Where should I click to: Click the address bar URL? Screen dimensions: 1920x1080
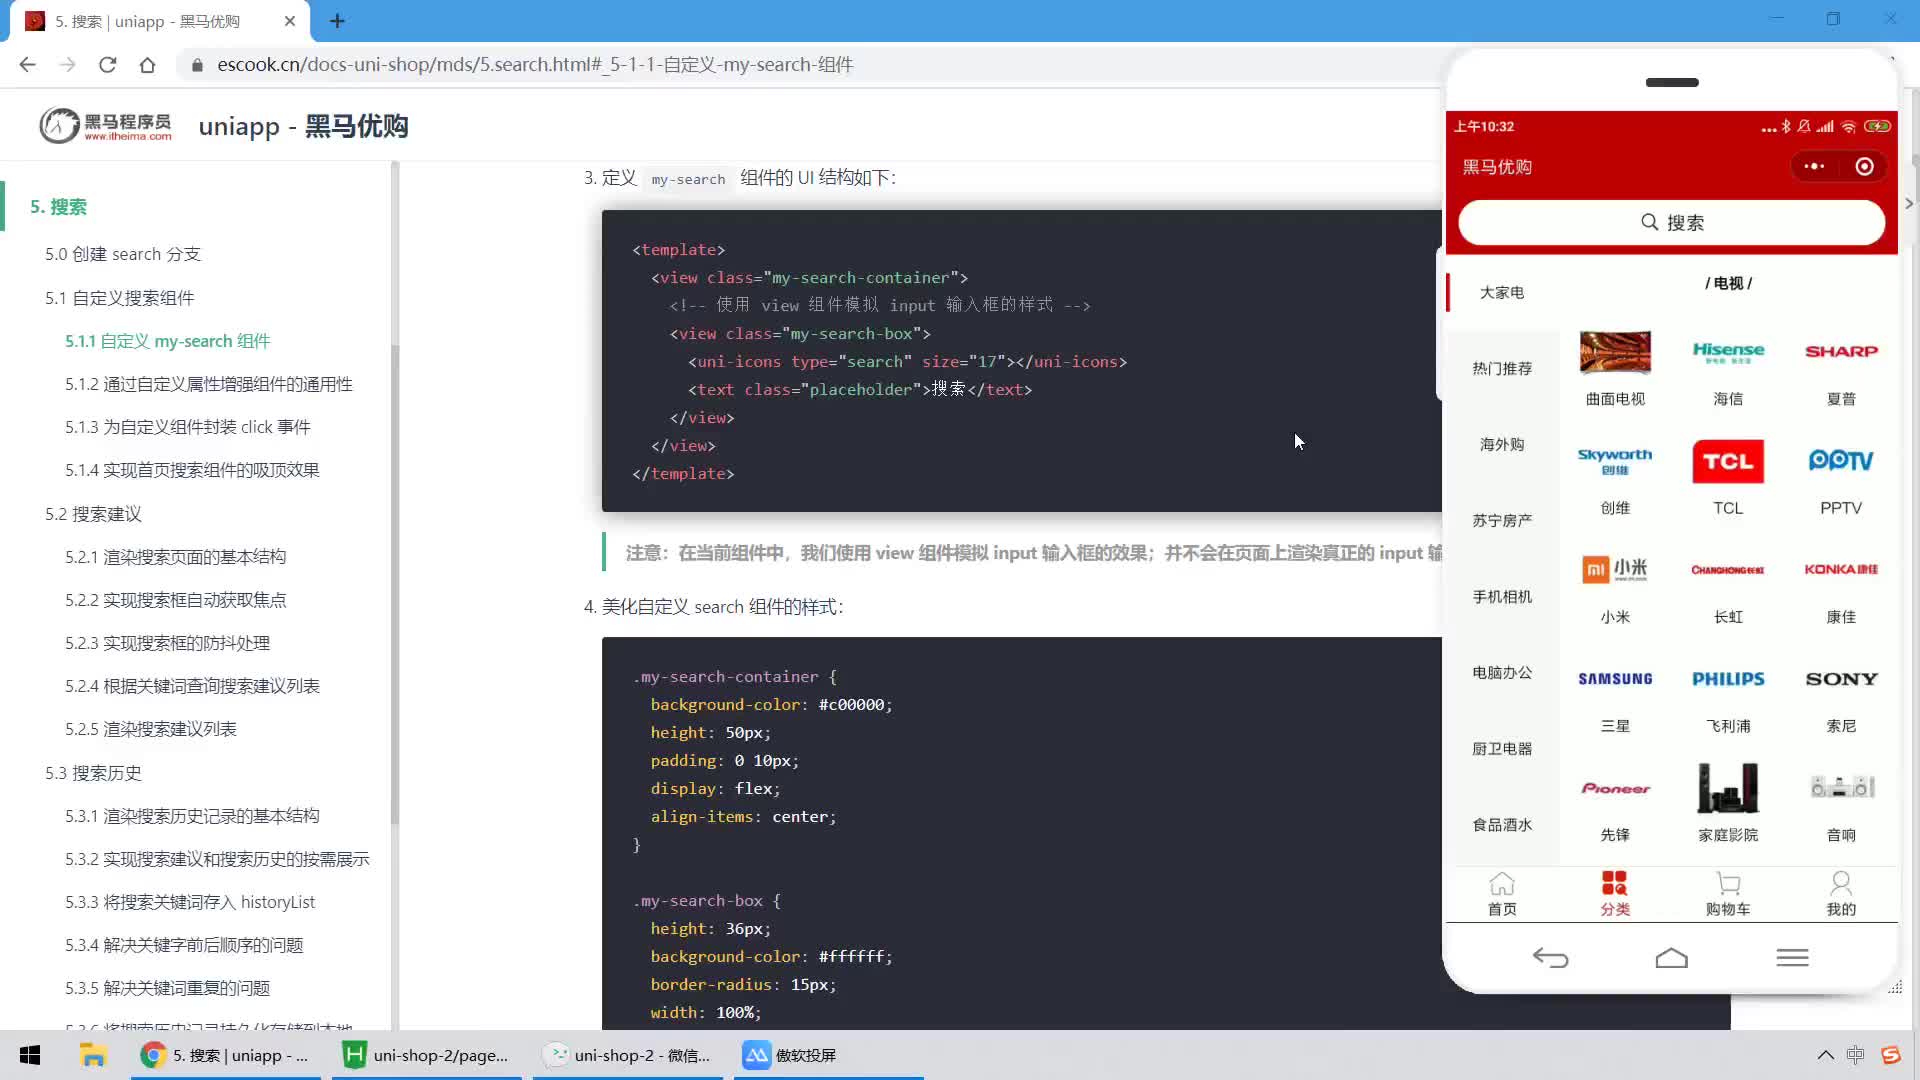(x=535, y=65)
